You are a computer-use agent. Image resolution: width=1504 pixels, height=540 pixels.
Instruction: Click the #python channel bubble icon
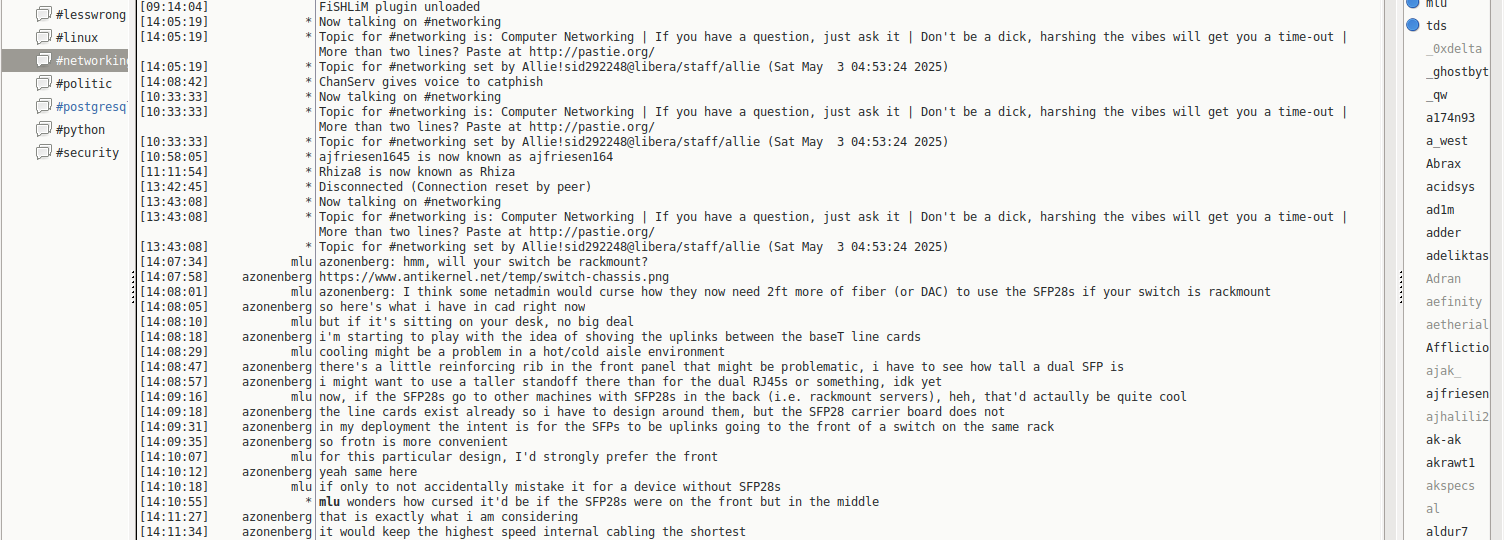click(x=43, y=129)
